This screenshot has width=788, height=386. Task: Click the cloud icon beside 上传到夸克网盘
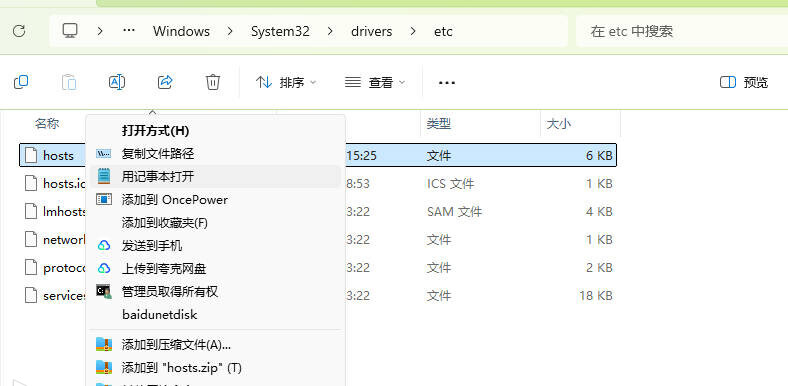[x=104, y=269]
